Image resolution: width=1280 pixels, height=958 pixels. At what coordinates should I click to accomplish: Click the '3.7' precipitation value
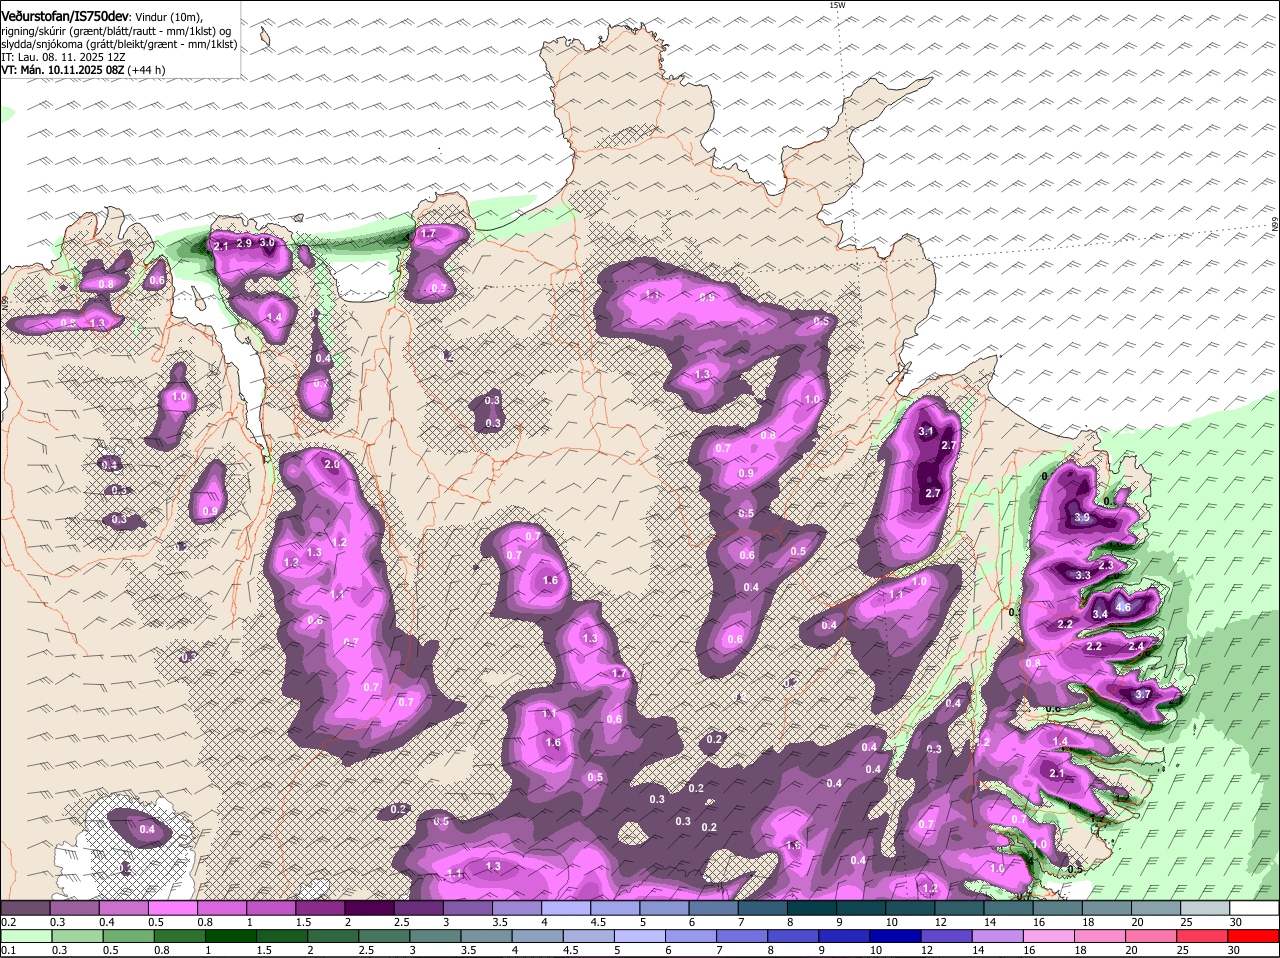pos(1144,695)
